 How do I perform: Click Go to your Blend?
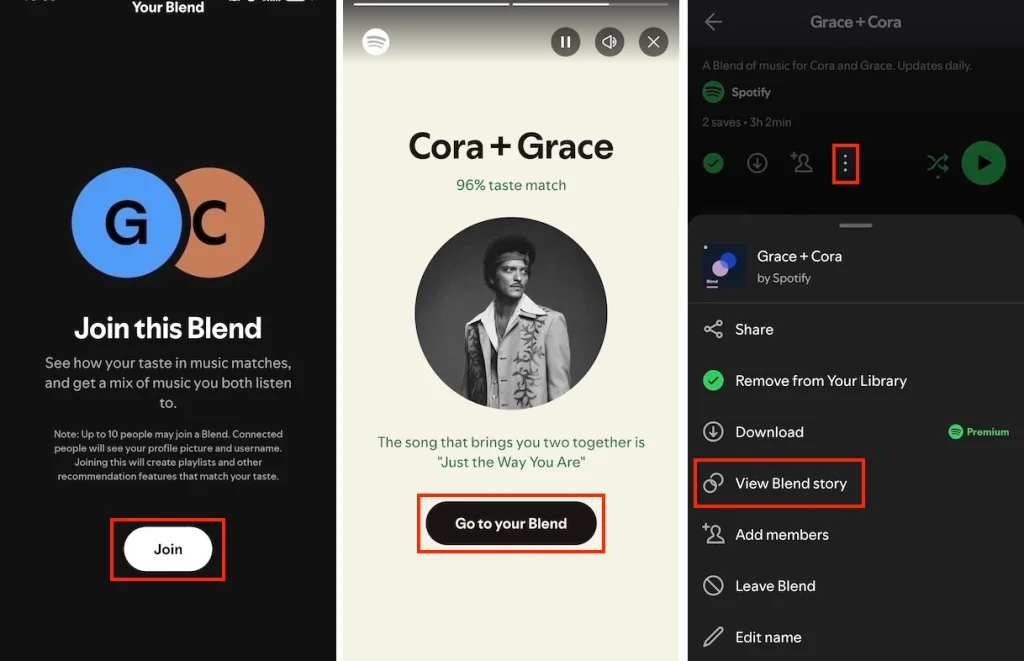tap(511, 523)
